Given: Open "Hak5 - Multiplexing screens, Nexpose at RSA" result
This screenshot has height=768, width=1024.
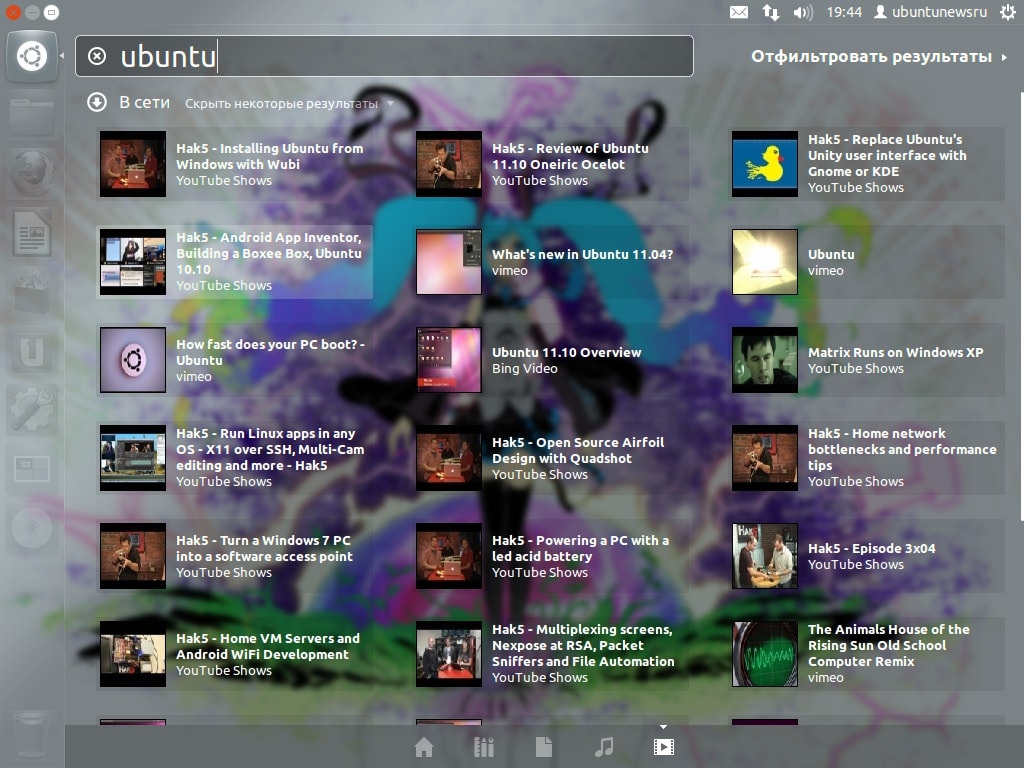Looking at the screenshot, I should [552, 654].
